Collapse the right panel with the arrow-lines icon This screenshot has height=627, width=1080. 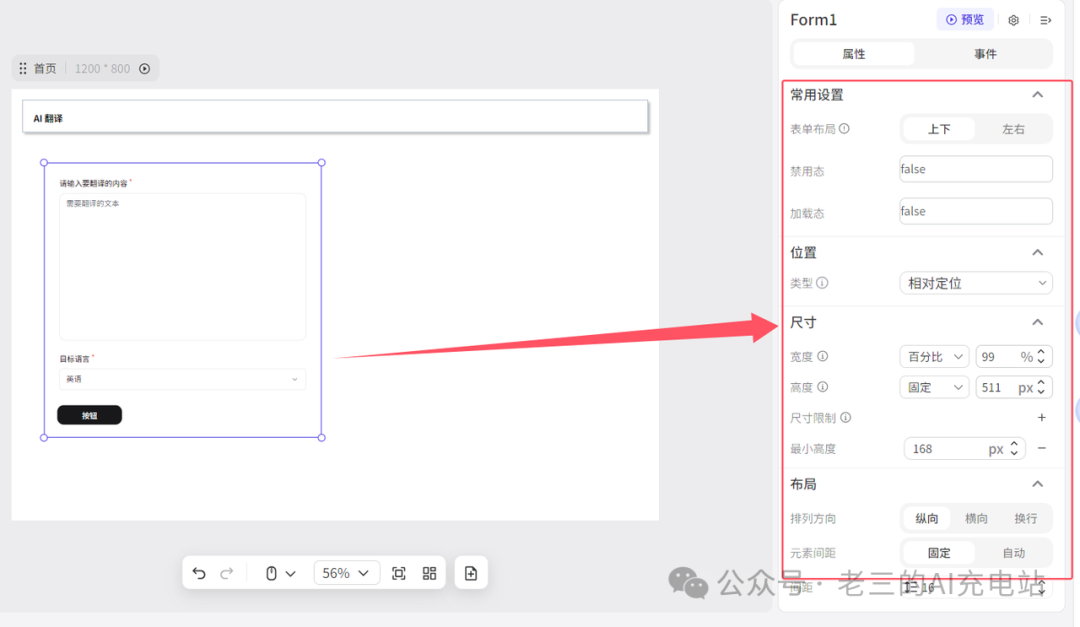click(x=1046, y=20)
